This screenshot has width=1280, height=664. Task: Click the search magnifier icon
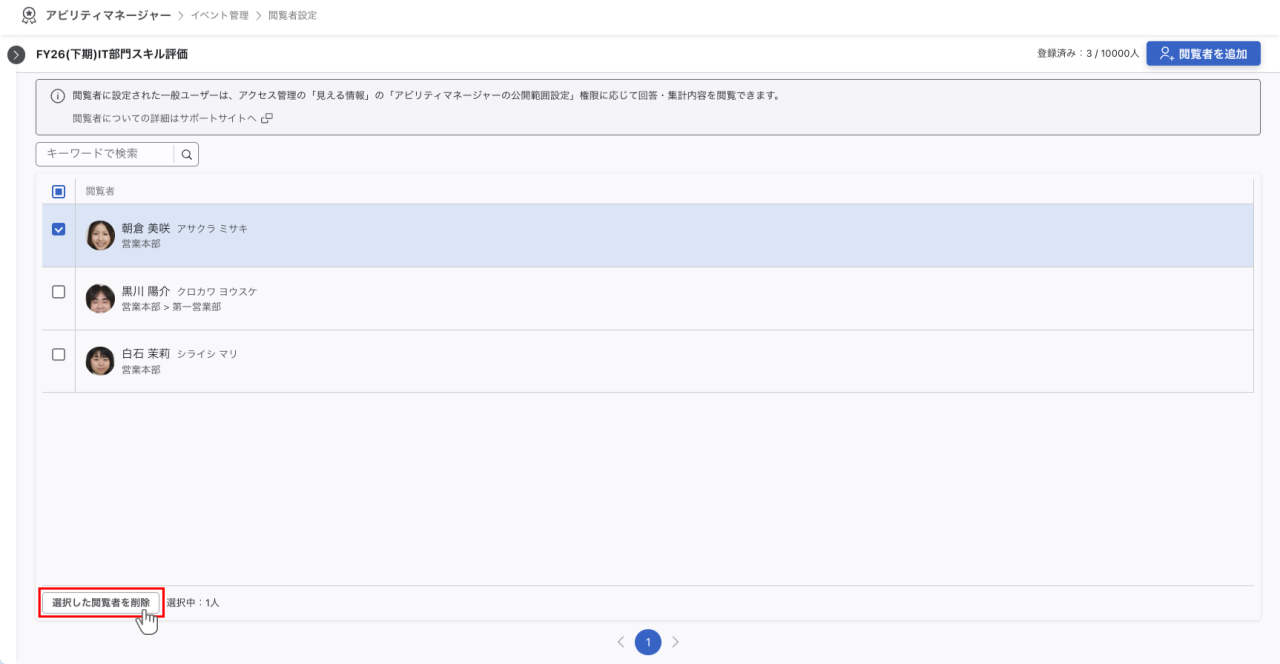pyautogui.click(x=186, y=154)
